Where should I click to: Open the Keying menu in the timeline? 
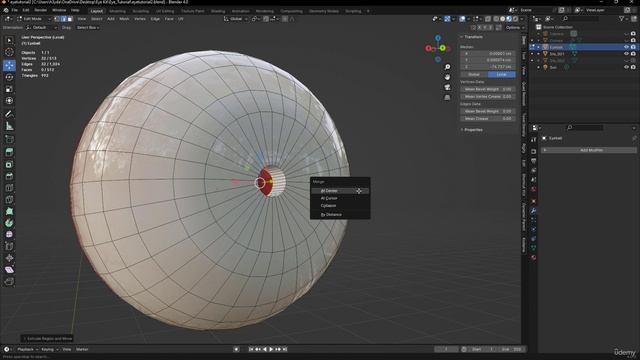pyautogui.click(x=49, y=349)
